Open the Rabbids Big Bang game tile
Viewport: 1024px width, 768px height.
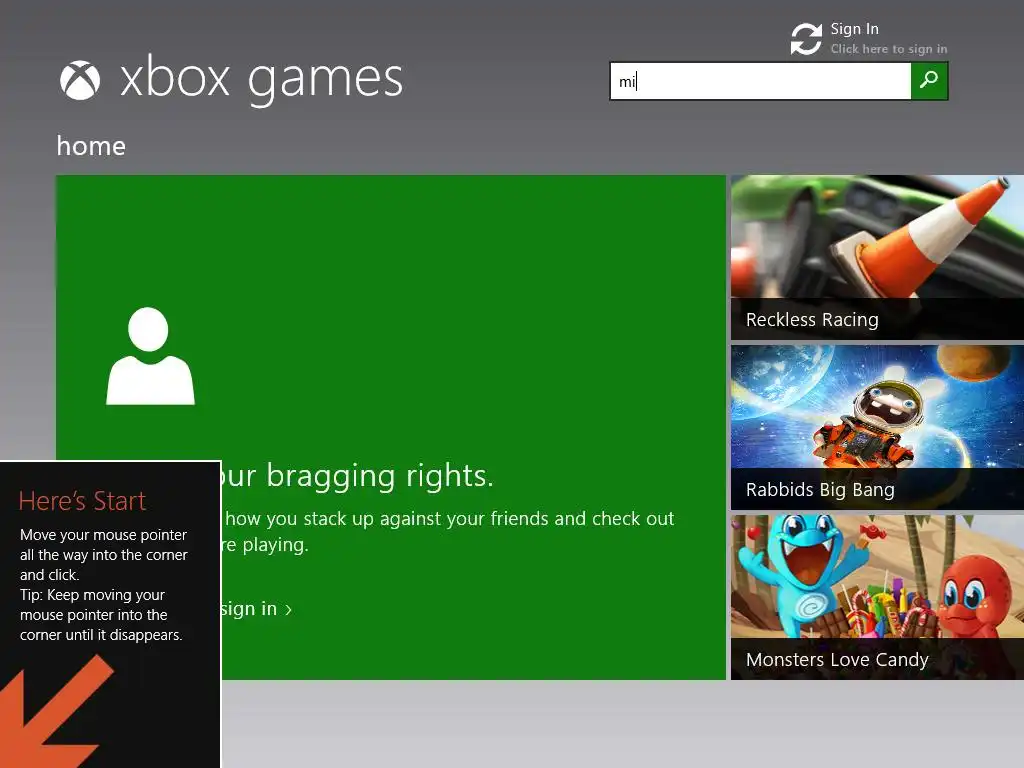point(877,427)
